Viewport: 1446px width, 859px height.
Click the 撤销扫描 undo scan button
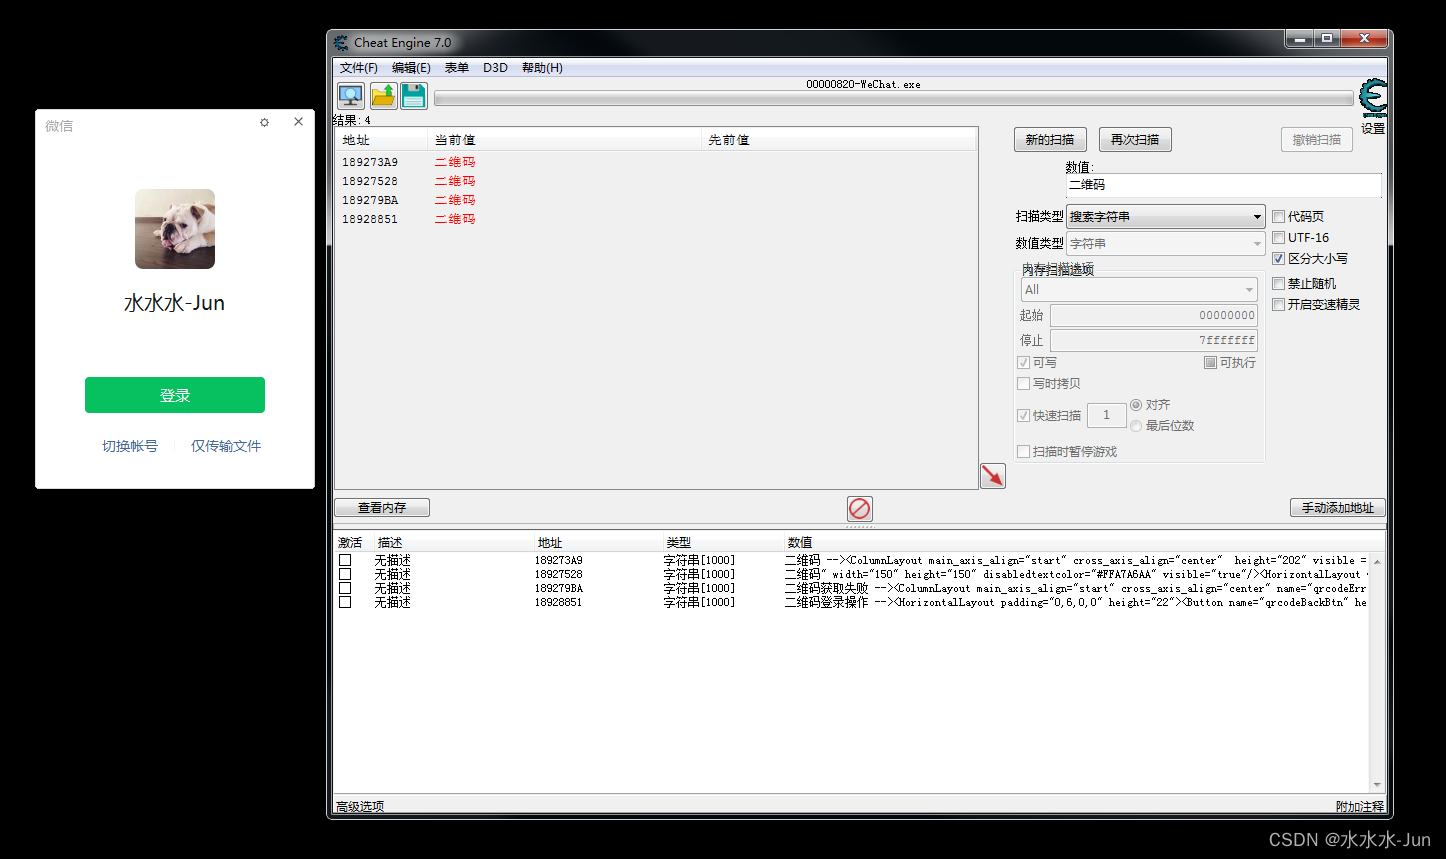click(x=1317, y=140)
